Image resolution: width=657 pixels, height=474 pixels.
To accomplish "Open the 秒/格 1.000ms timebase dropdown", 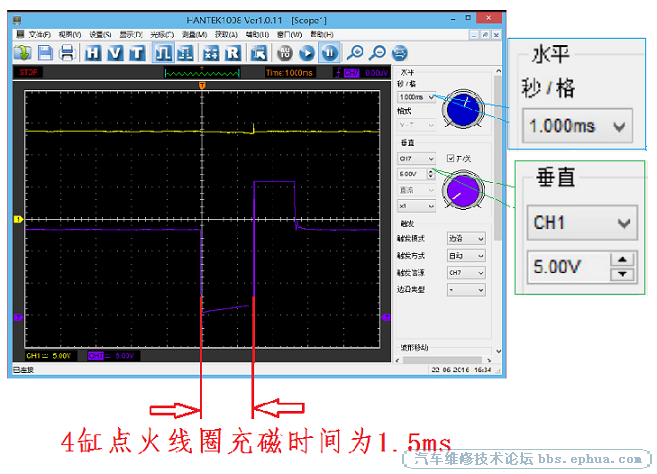I will tap(416, 97).
